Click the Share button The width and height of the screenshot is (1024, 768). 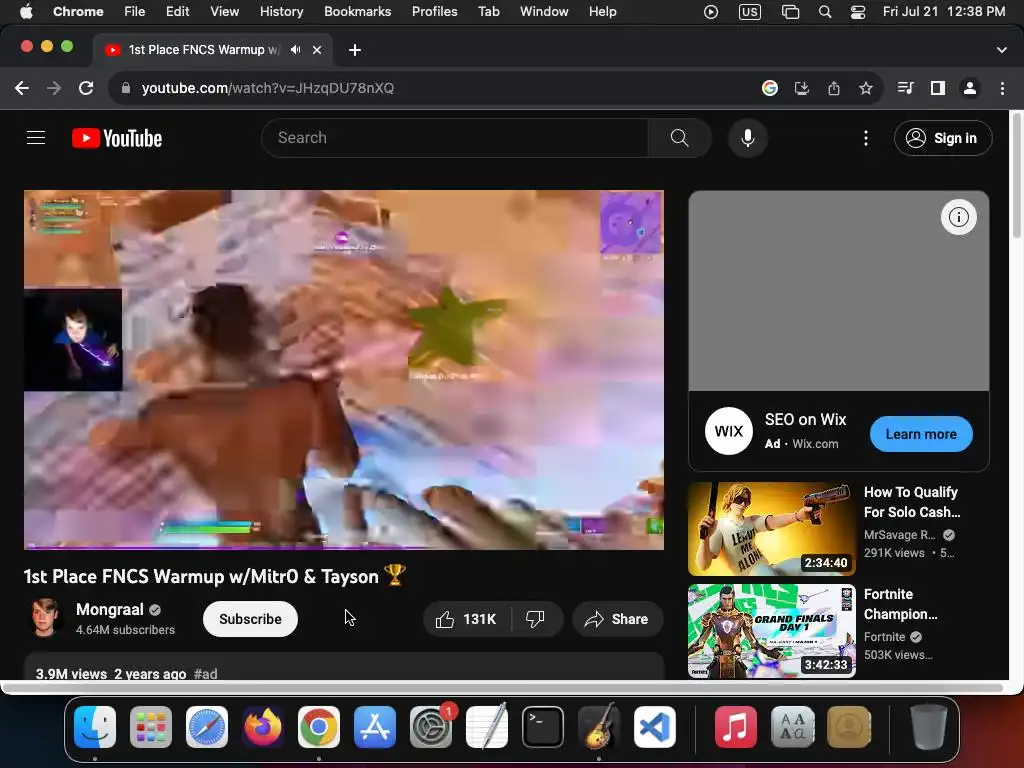click(x=617, y=619)
